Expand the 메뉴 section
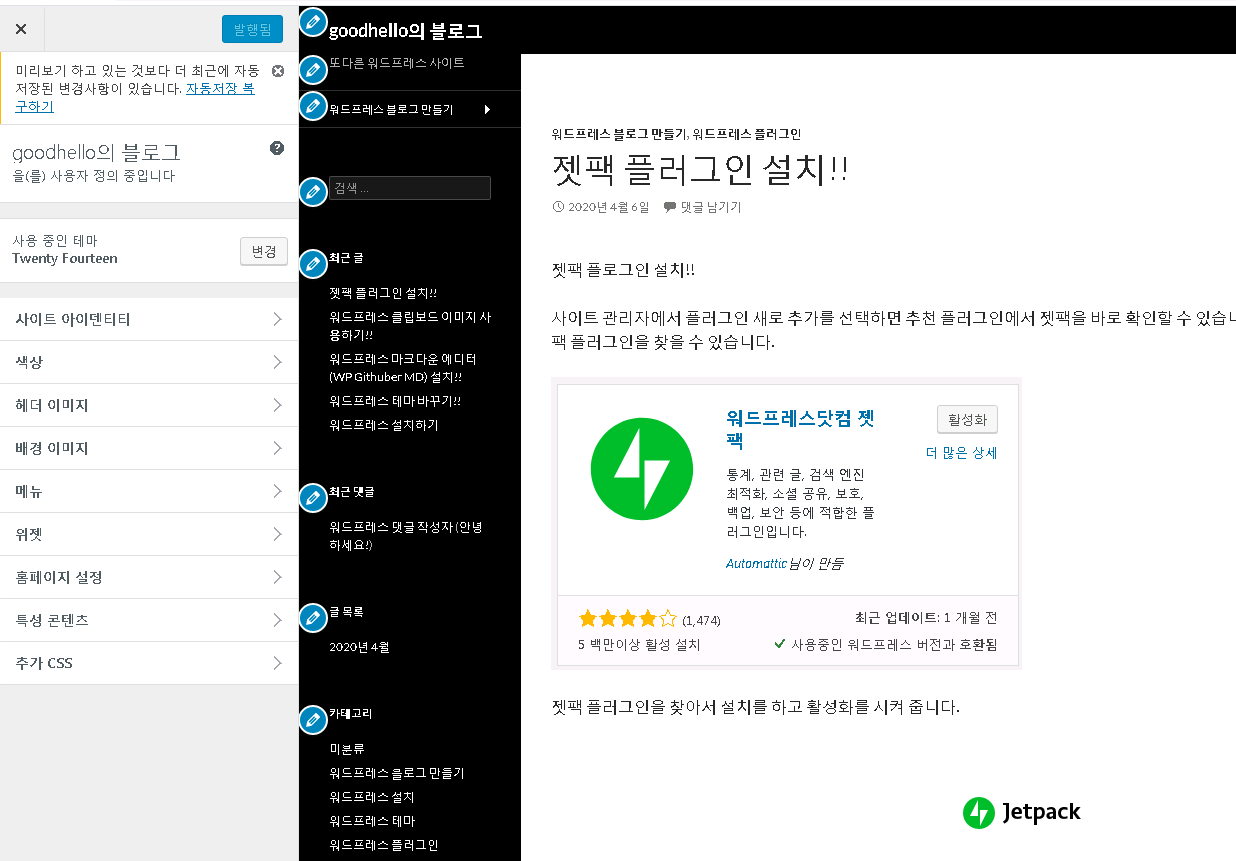The height and width of the screenshot is (861, 1236). (149, 491)
